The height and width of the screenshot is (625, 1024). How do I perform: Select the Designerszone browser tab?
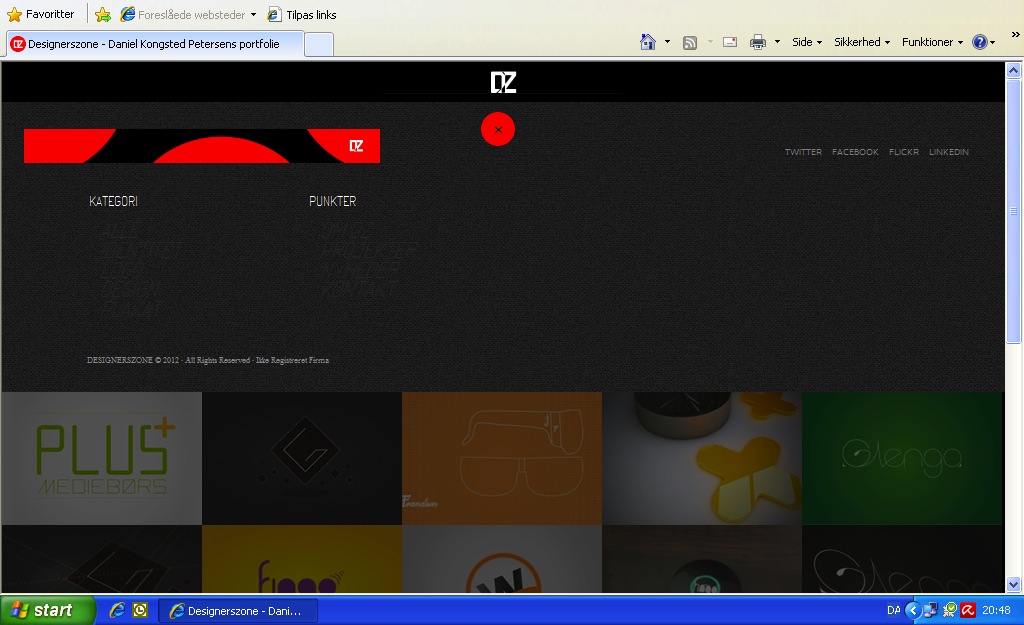(153, 44)
